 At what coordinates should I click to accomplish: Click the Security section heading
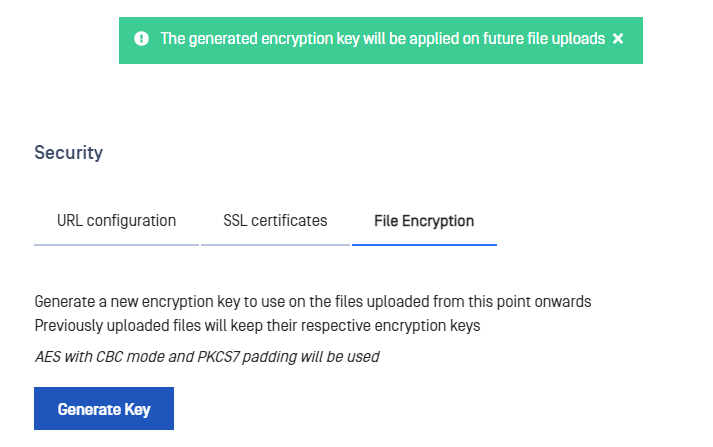69,153
